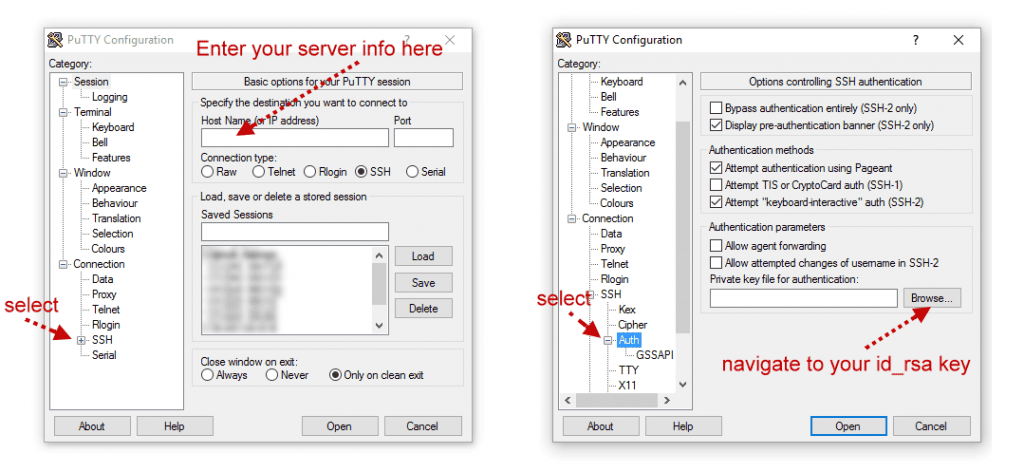1024x472 pixels.
Task: Click PuTTY icon in right window title bar
Action: click(564, 40)
